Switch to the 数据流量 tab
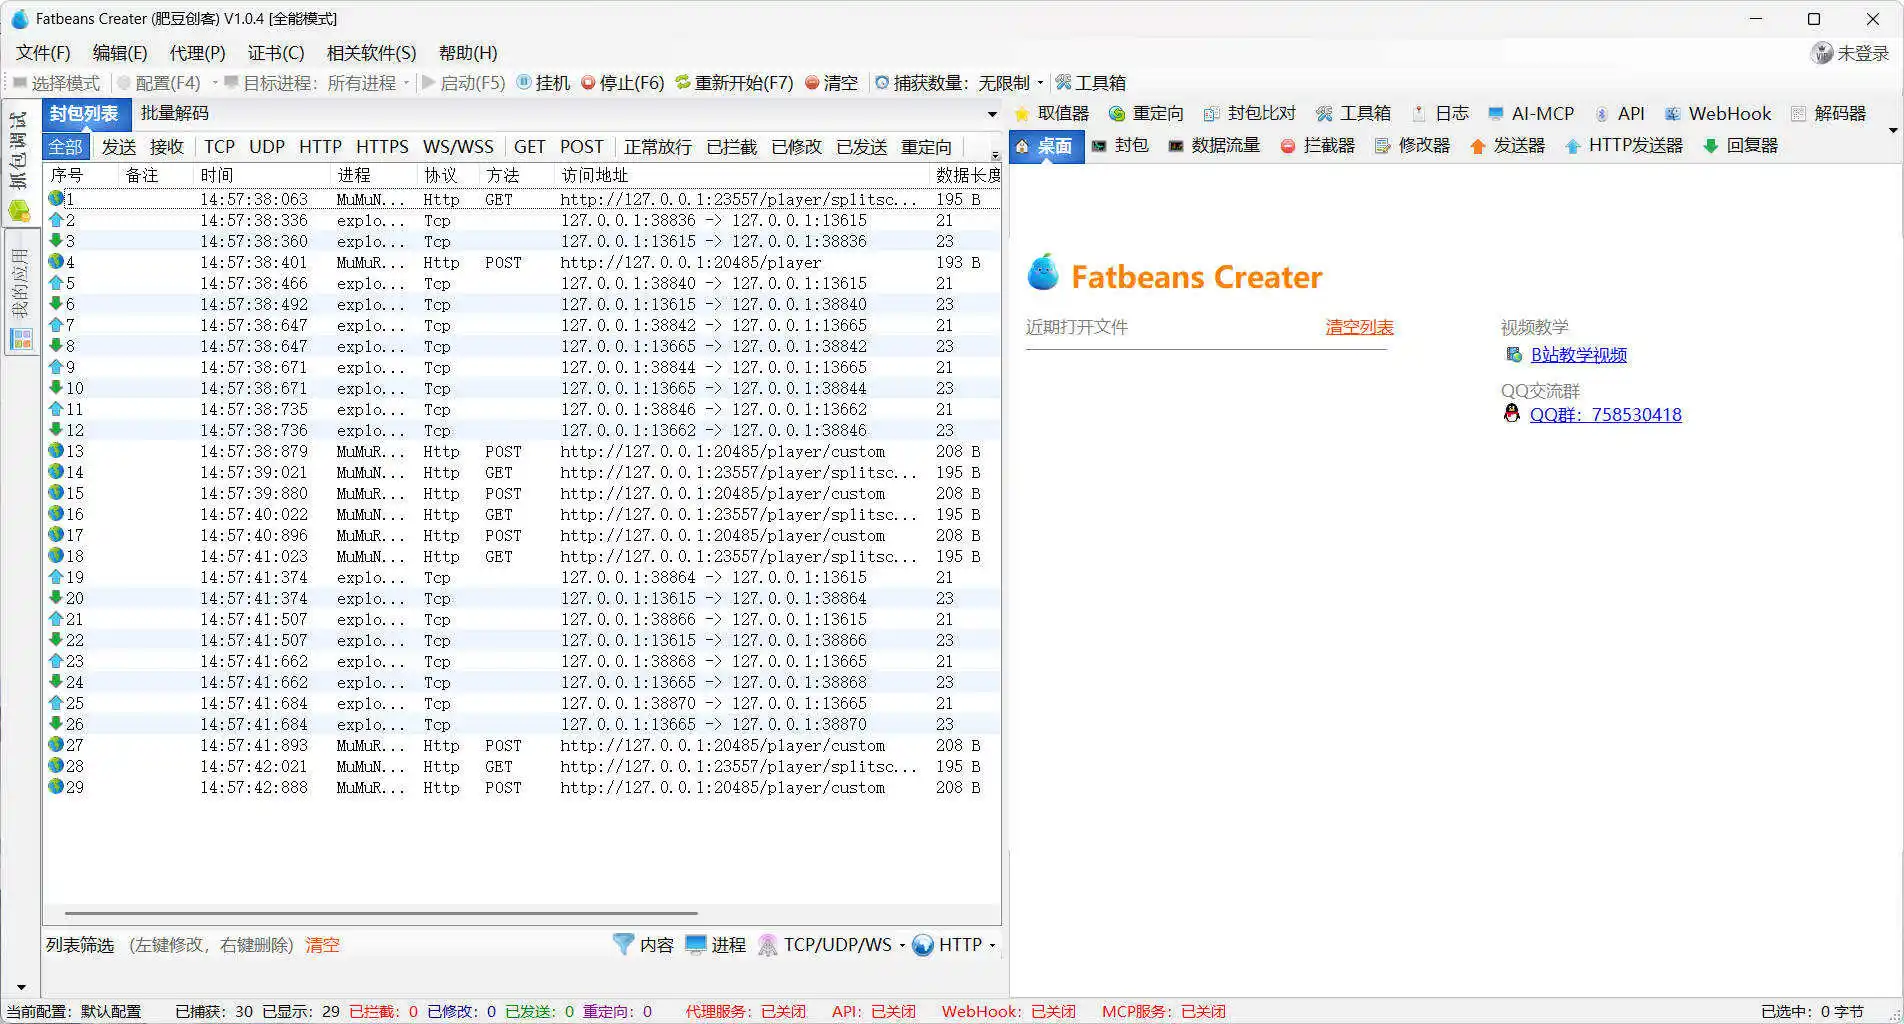1904x1024 pixels. (1214, 146)
